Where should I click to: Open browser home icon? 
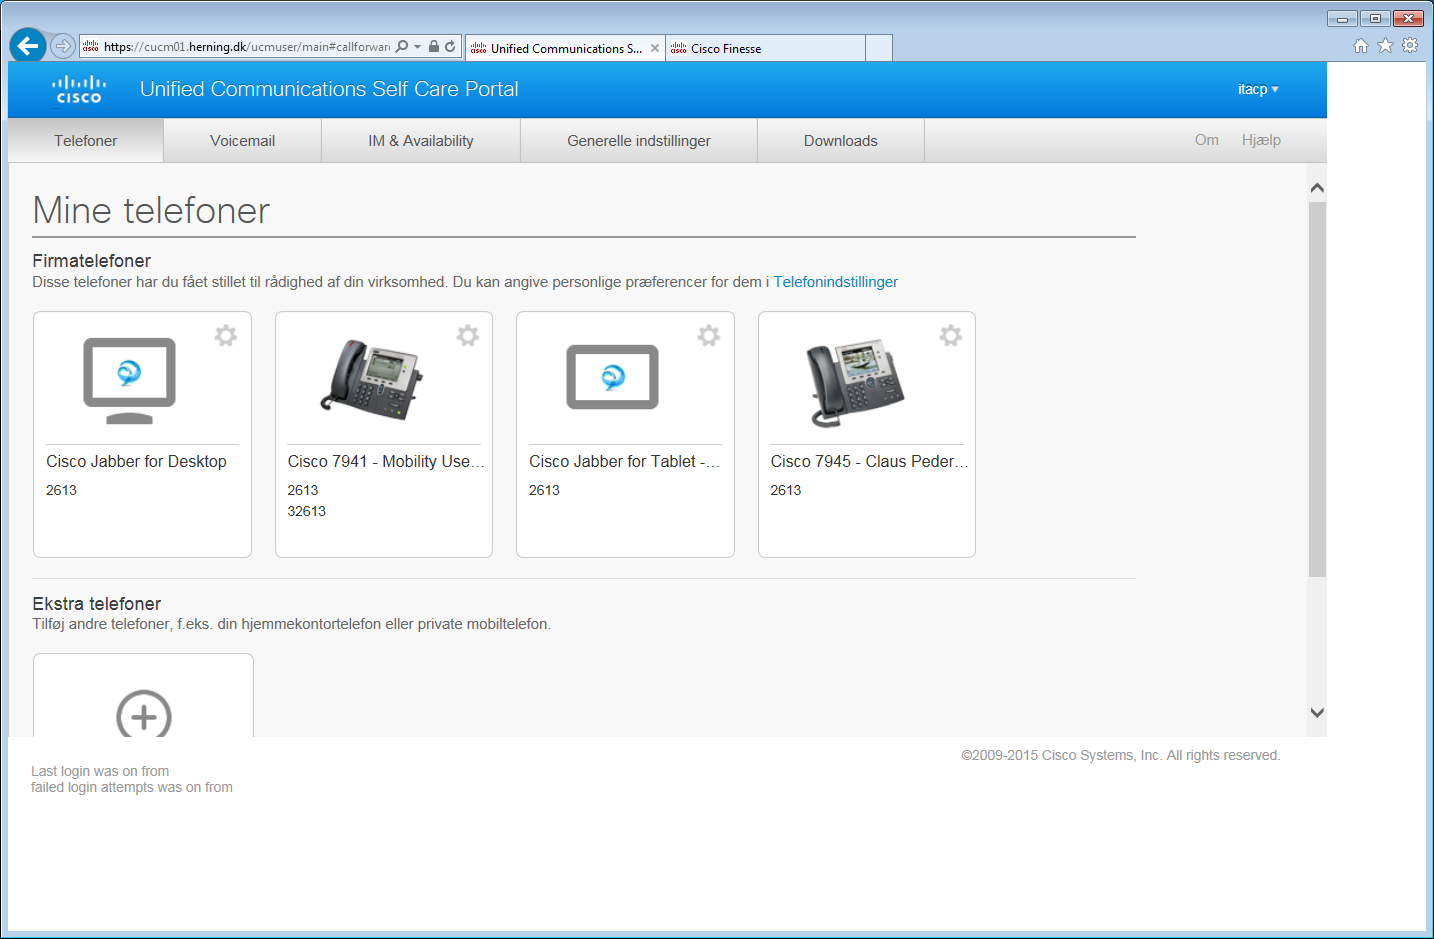(1361, 45)
